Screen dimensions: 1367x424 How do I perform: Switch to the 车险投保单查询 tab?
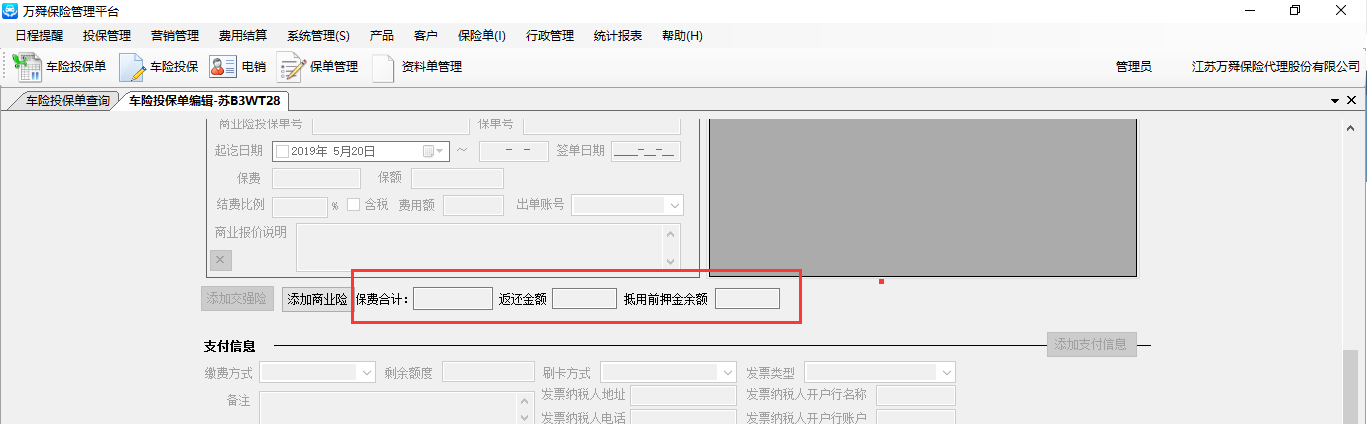(x=67, y=101)
